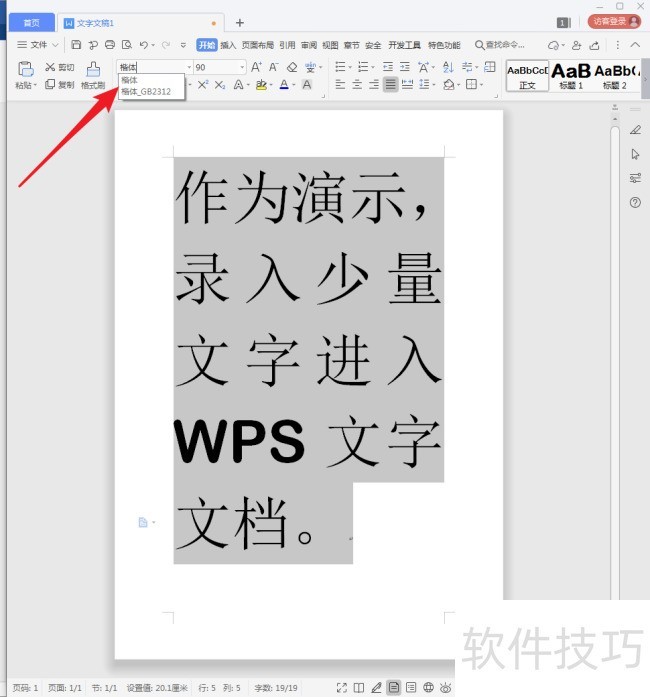Switch to reading layout book icon
Viewport: 650px width, 697px height.
coord(359,688)
